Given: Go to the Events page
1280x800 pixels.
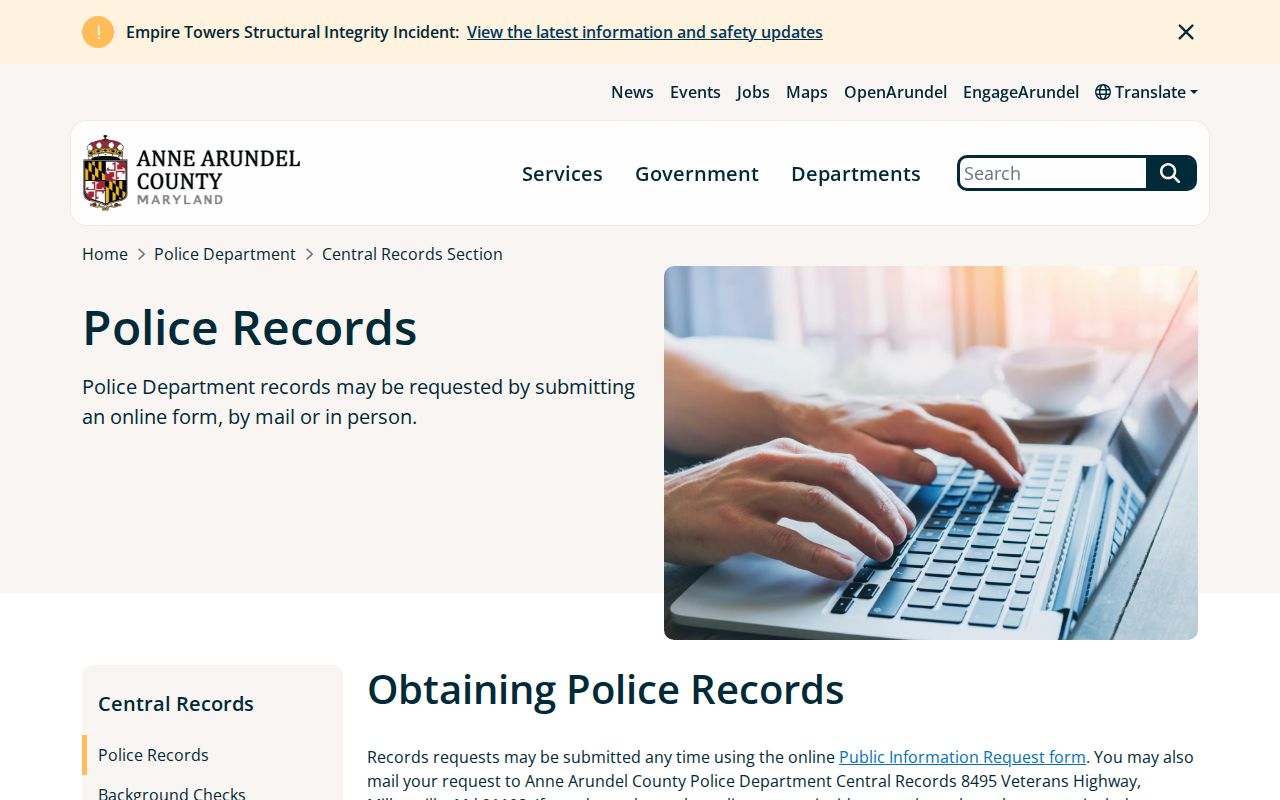Looking at the screenshot, I should (x=695, y=92).
